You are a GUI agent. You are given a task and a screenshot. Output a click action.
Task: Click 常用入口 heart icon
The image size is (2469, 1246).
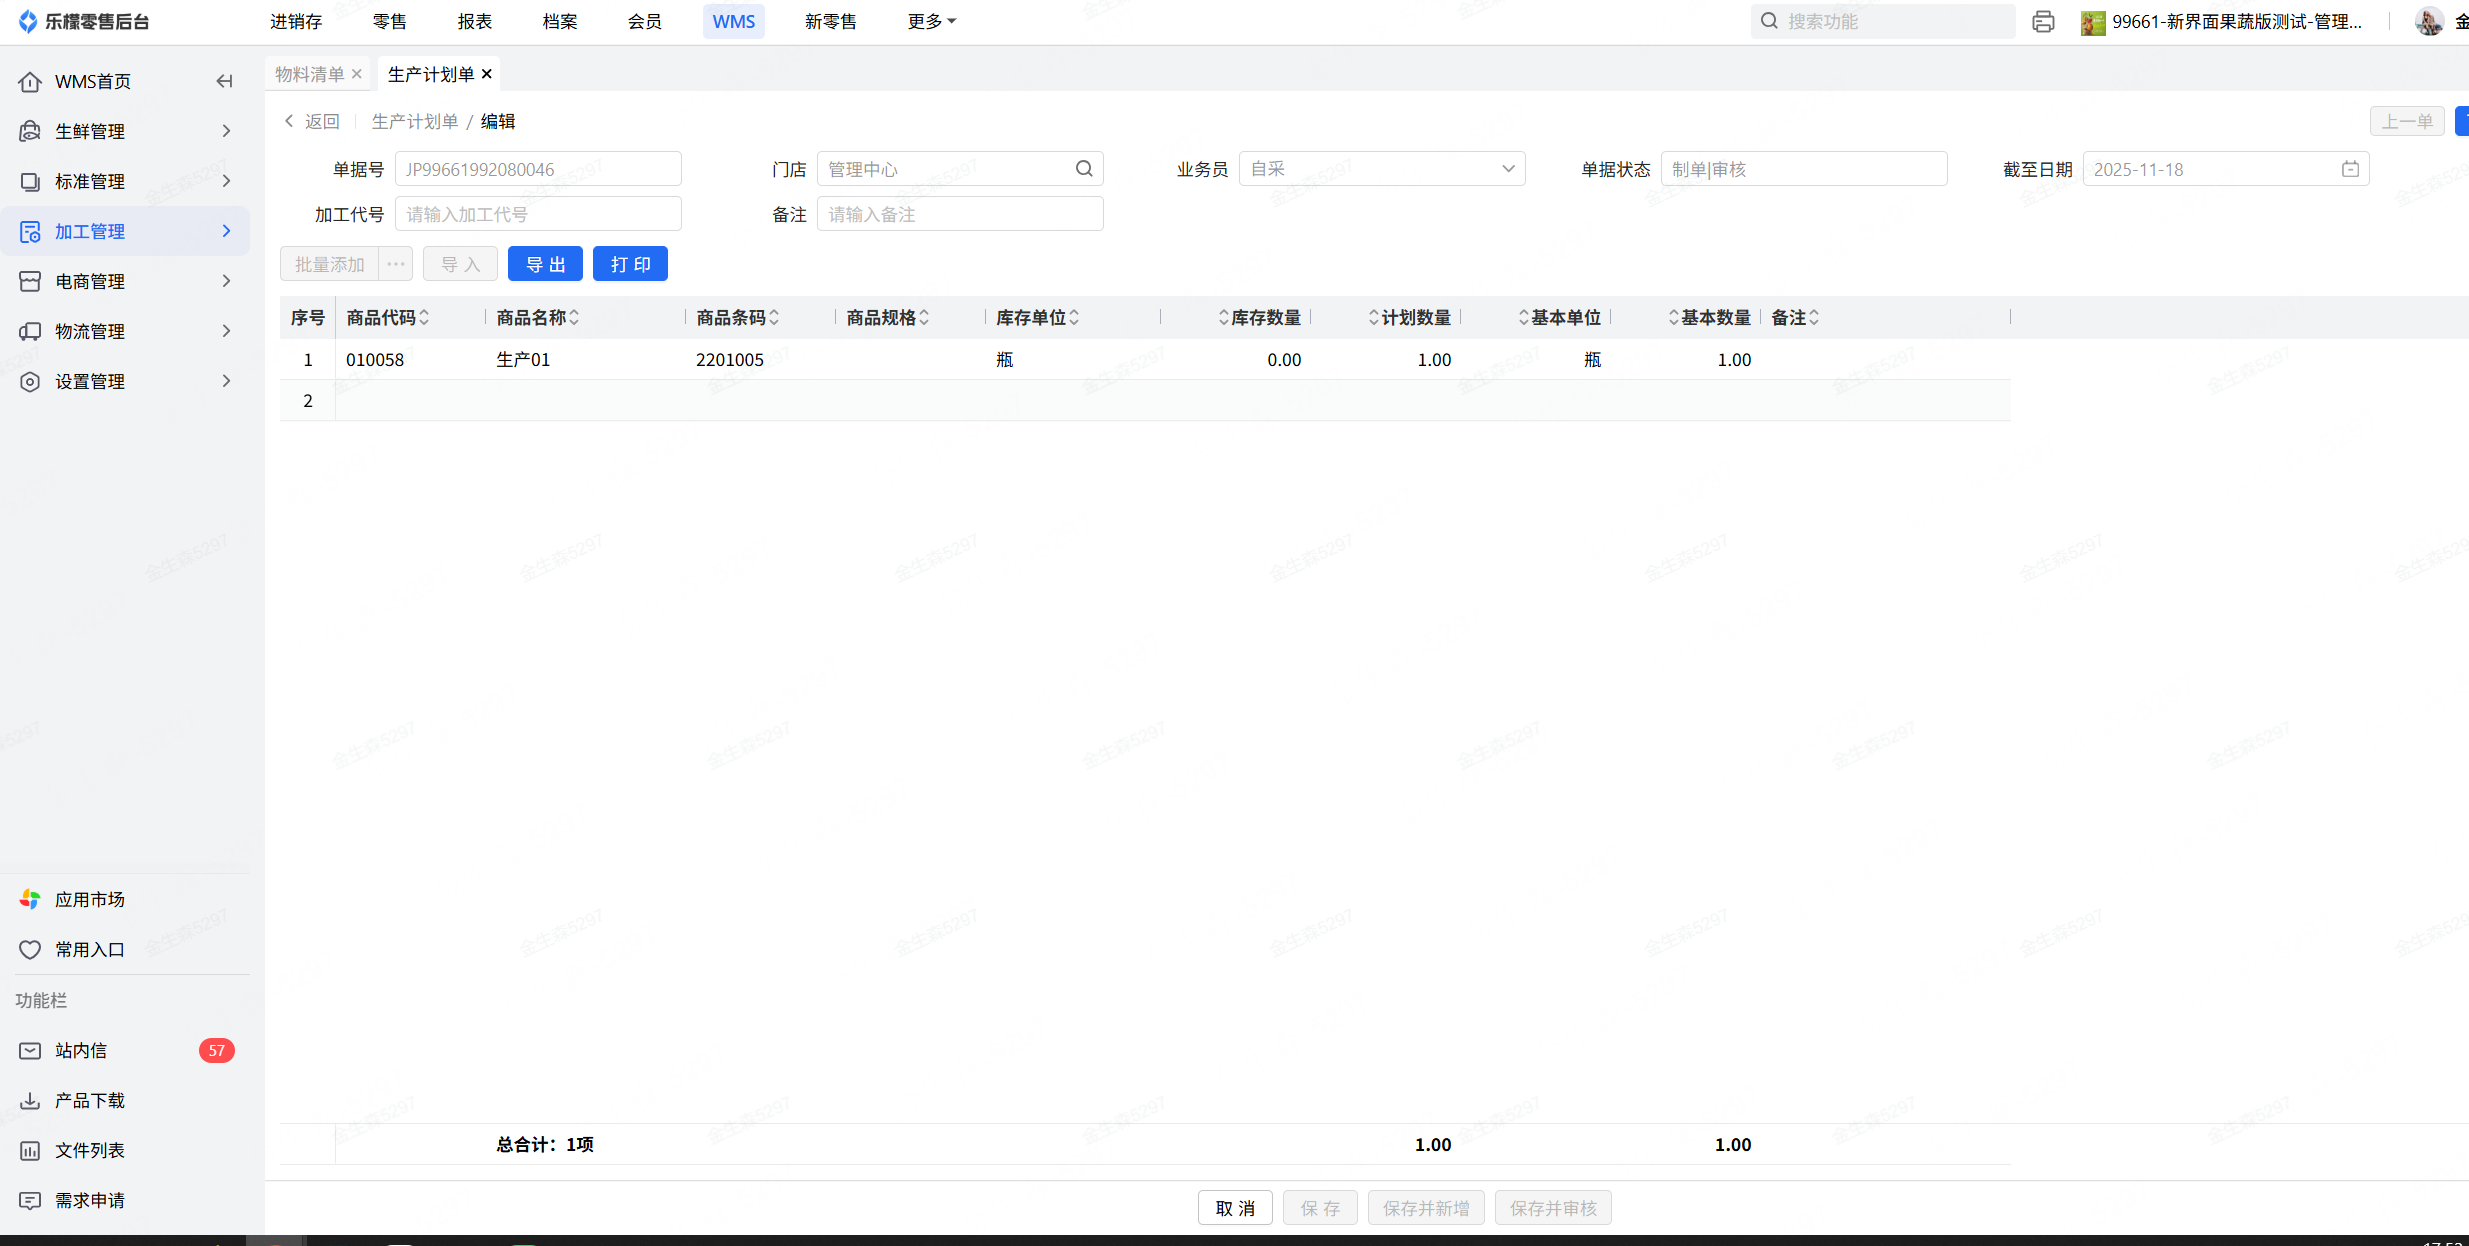coord(30,949)
